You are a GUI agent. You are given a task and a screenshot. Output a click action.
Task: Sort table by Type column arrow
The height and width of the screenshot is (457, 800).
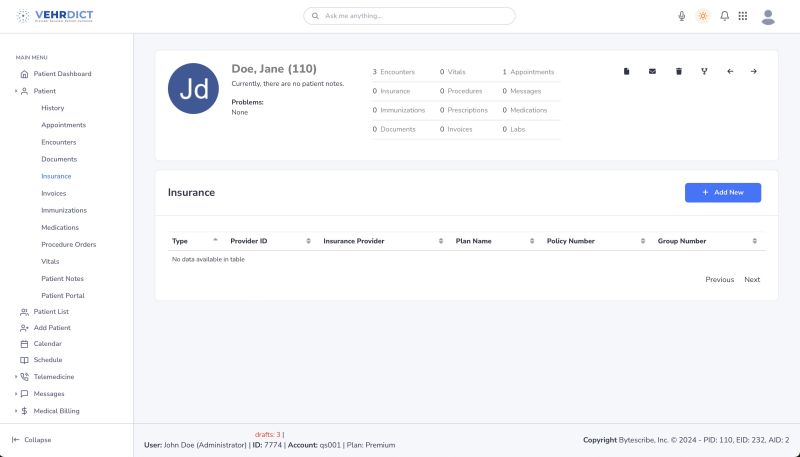(x=215, y=240)
